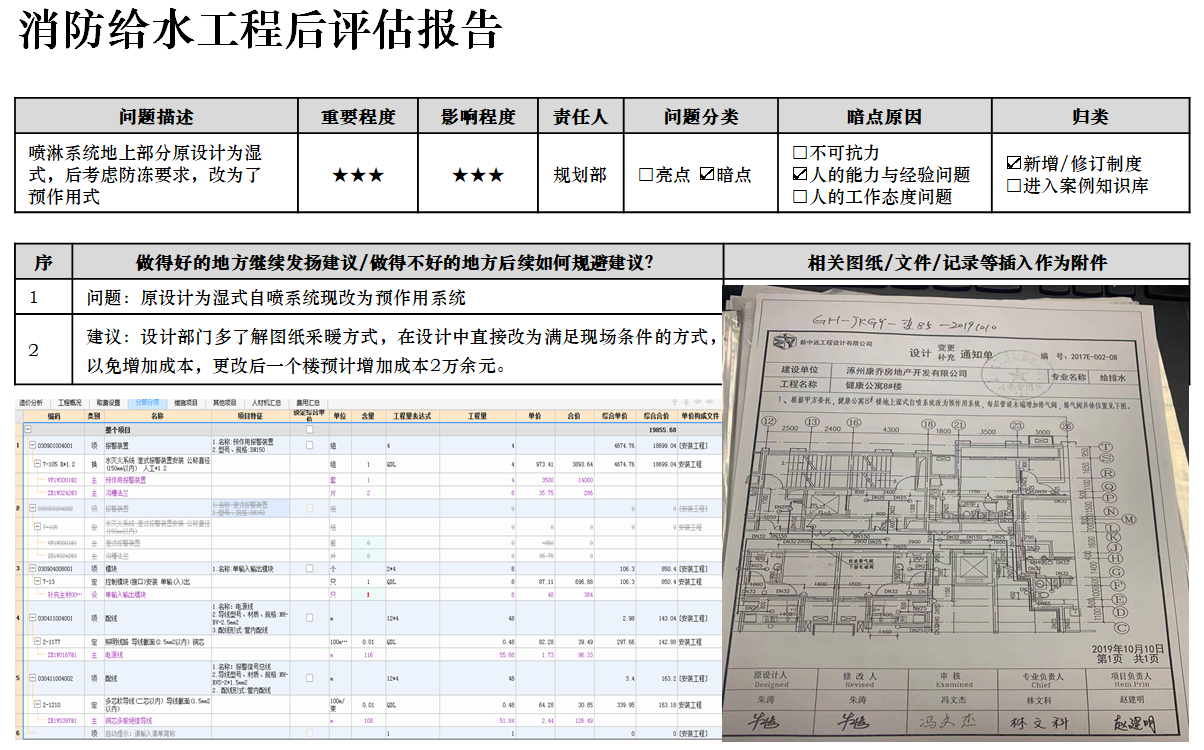Click the 工程量表达式 column header

pos(412,416)
